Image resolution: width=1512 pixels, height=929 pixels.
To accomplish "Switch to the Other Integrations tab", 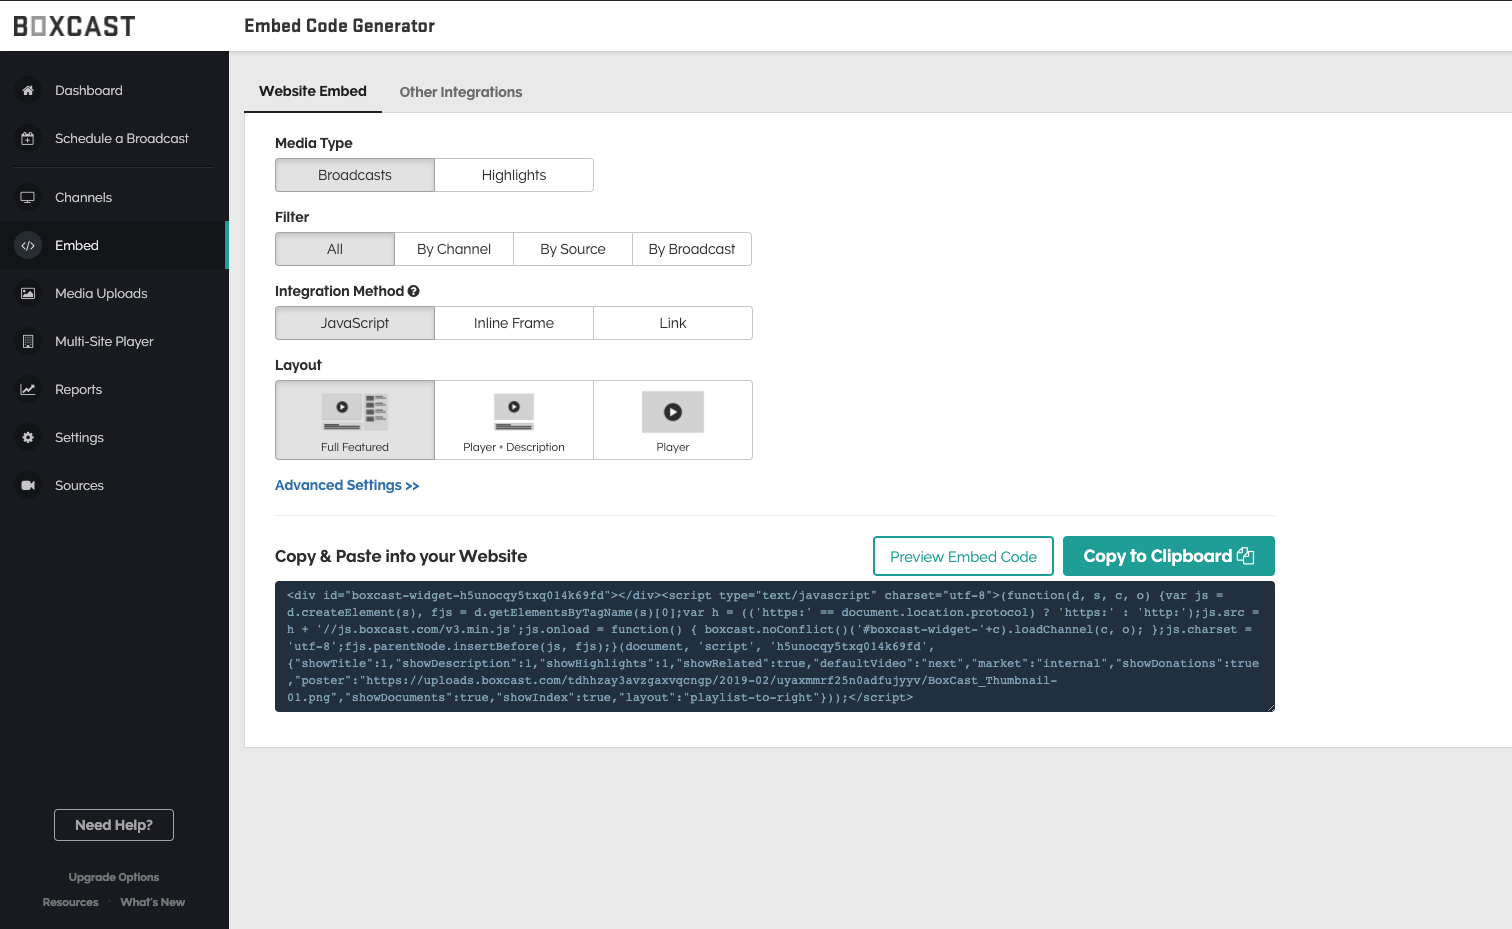I will coord(461,92).
